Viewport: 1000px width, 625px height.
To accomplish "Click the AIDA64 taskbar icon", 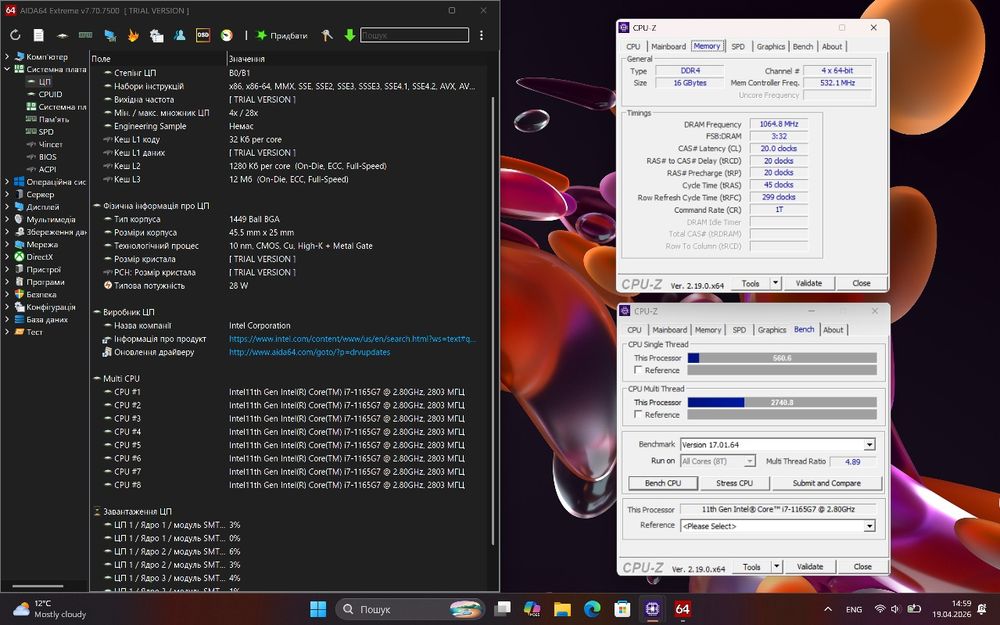I will 682,609.
